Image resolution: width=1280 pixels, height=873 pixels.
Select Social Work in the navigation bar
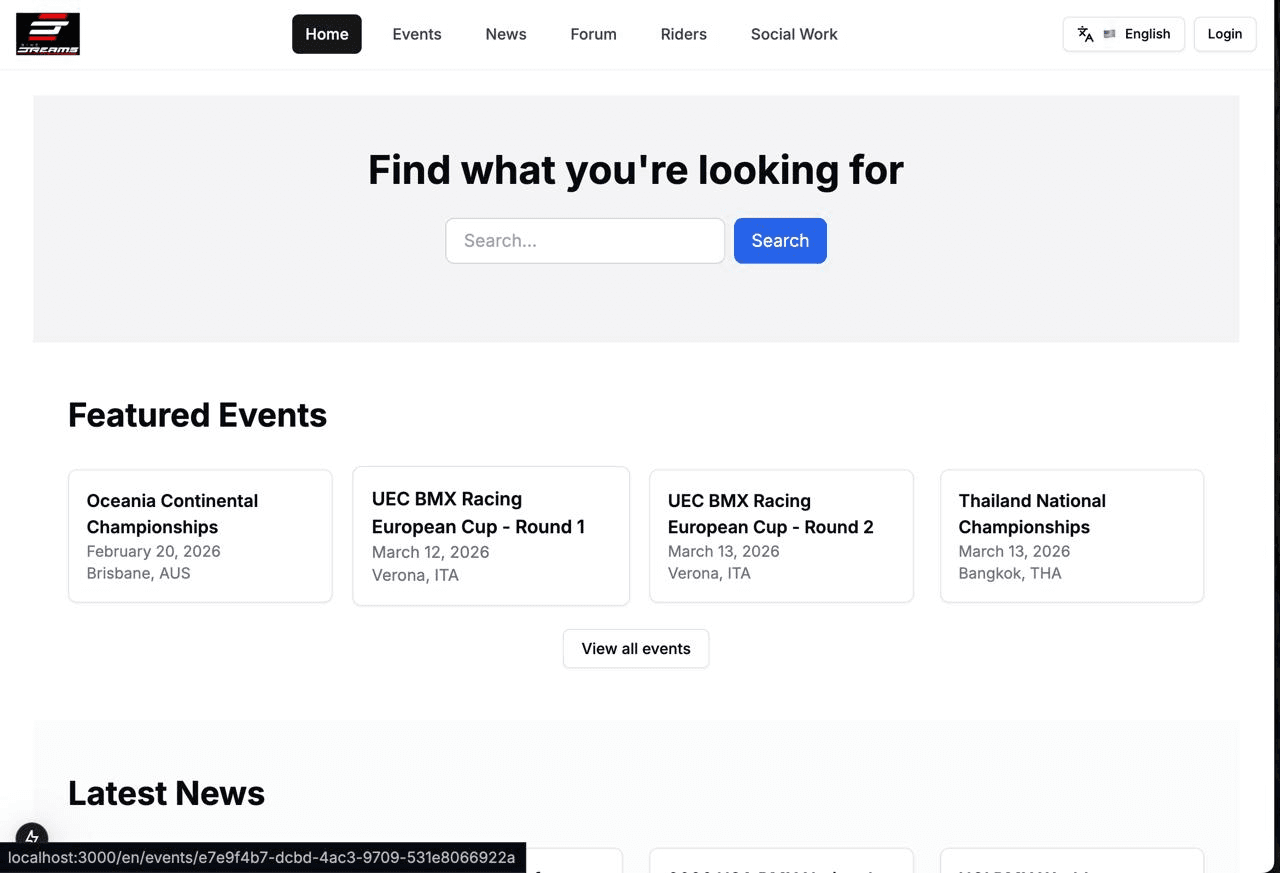(794, 34)
